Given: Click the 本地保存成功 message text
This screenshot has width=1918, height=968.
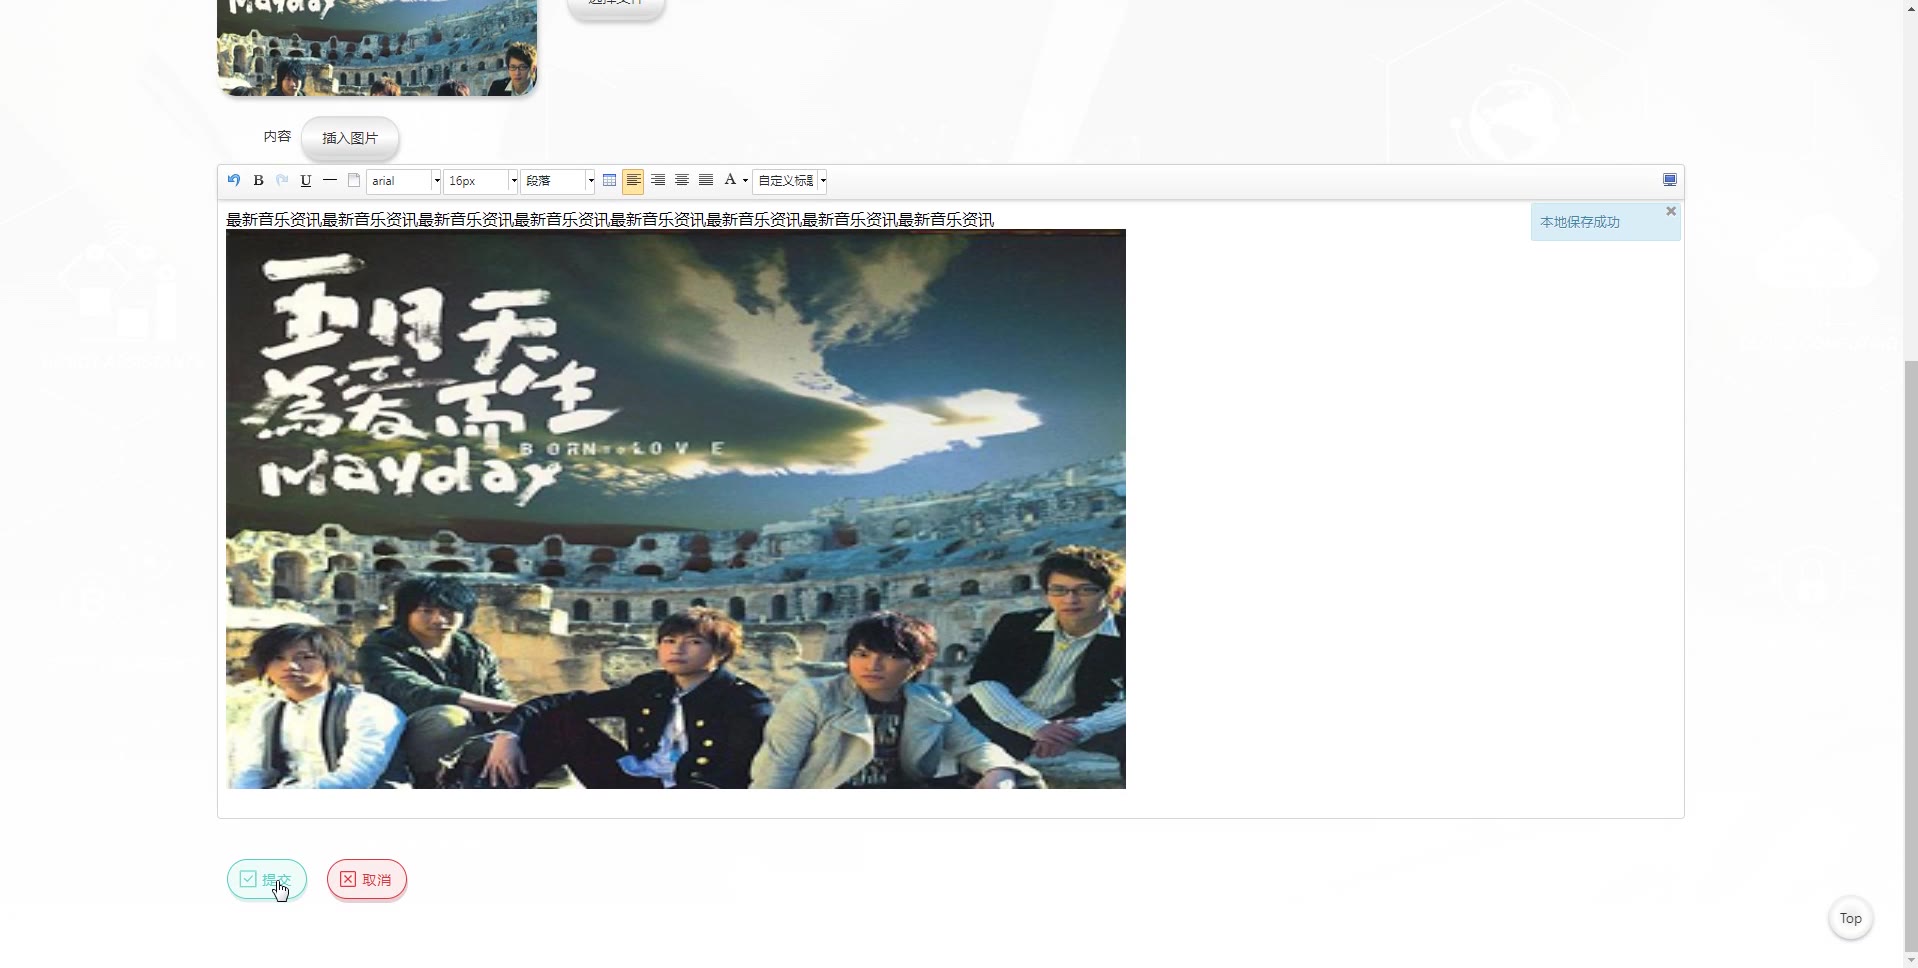Looking at the screenshot, I should (1580, 222).
